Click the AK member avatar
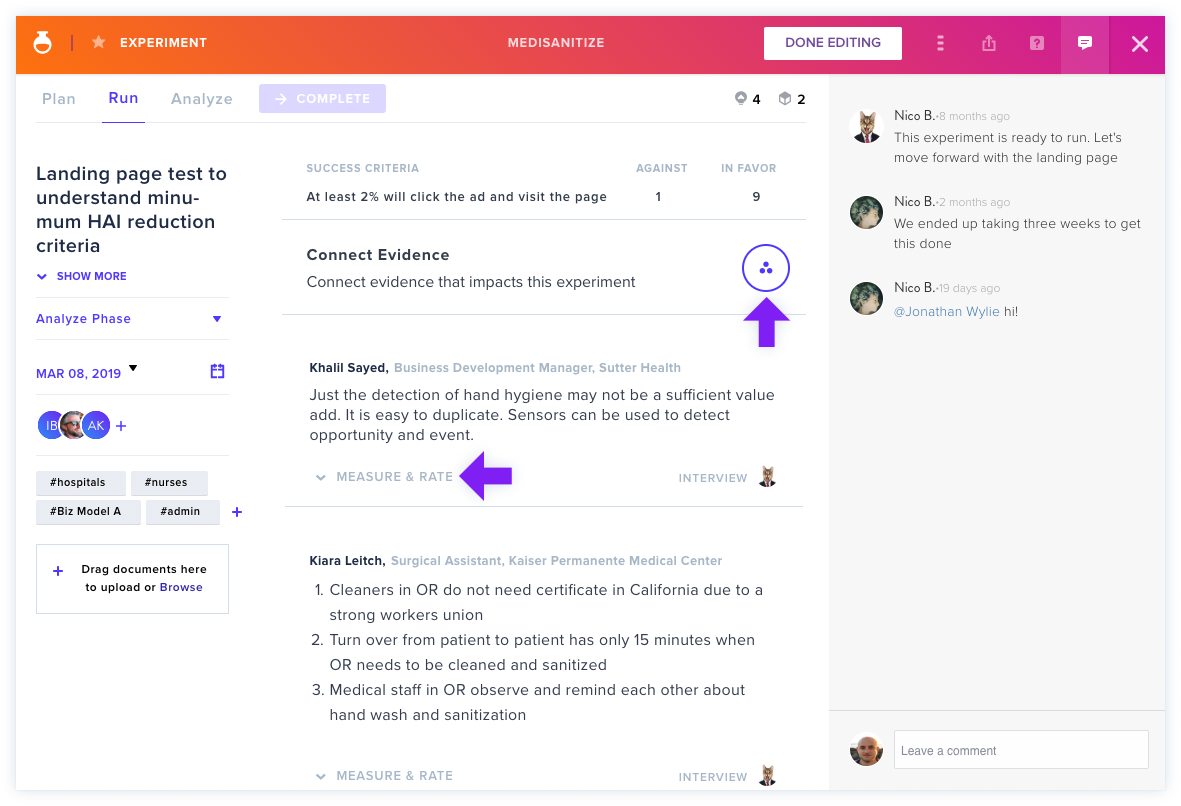Image resolution: width=1181 pixels, height=806 pixels. pos(96,425)
